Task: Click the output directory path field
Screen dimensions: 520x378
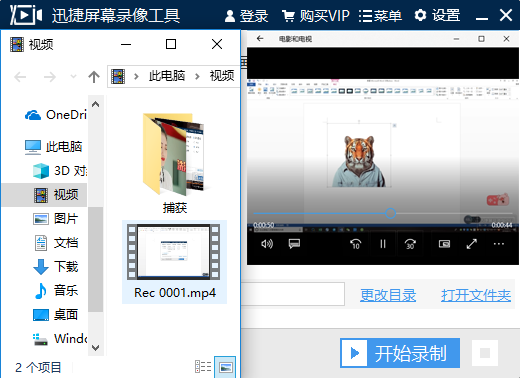Action: 293,294
